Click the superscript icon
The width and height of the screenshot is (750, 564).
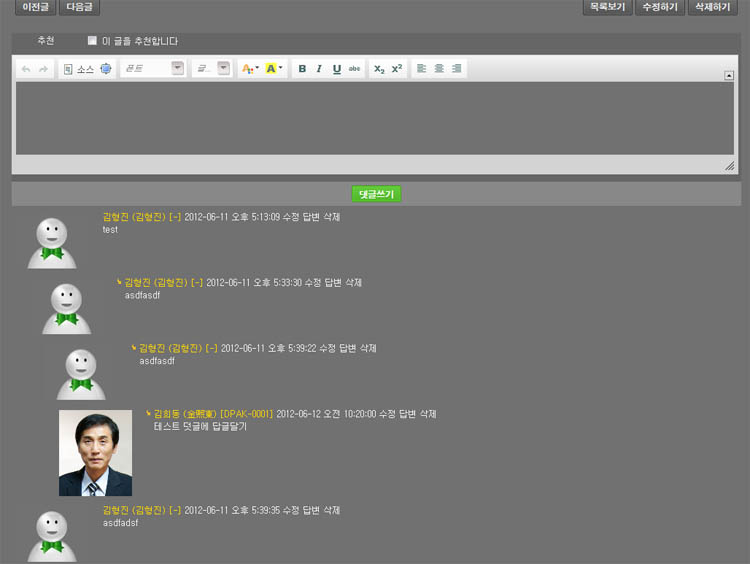pos(397,69)
